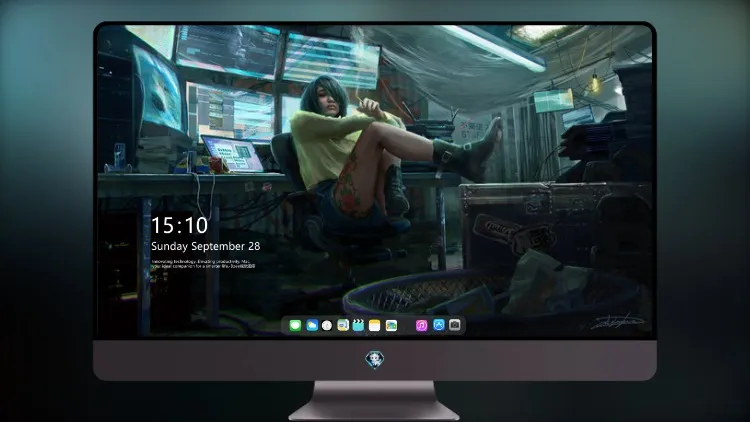Open the green Messages app in dock
Viewport: 750px width, 422px height.
(295, 326)
